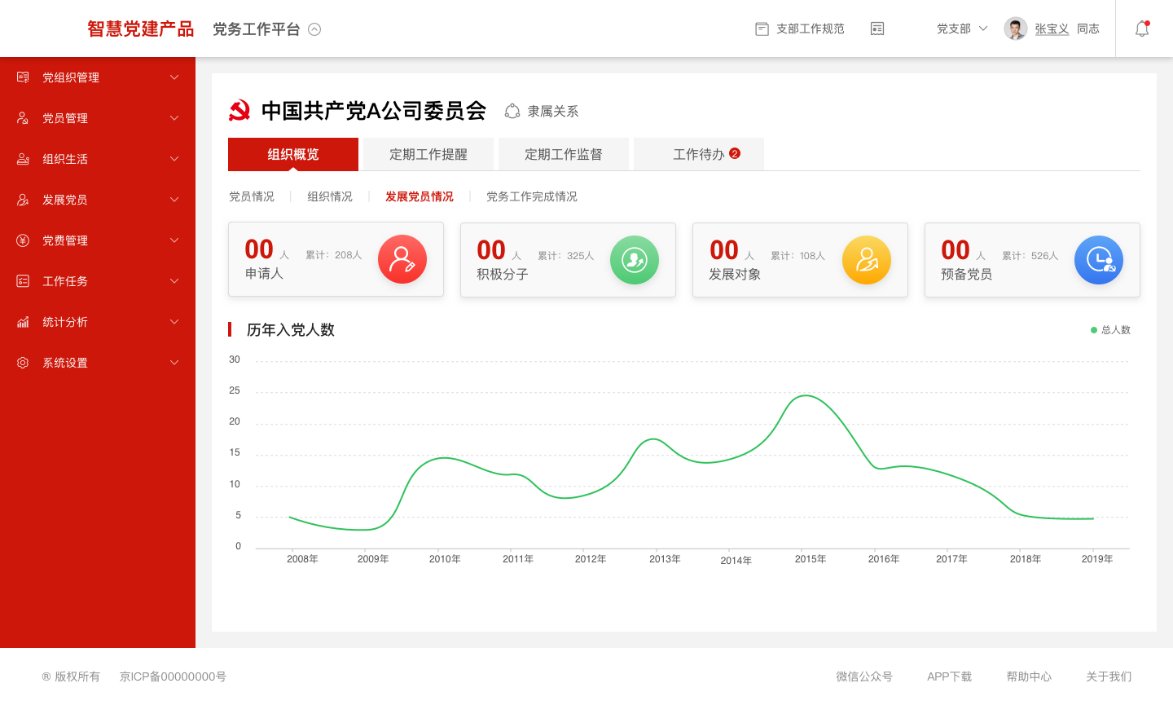Click 累计：325人 text

tap(566, 255)
